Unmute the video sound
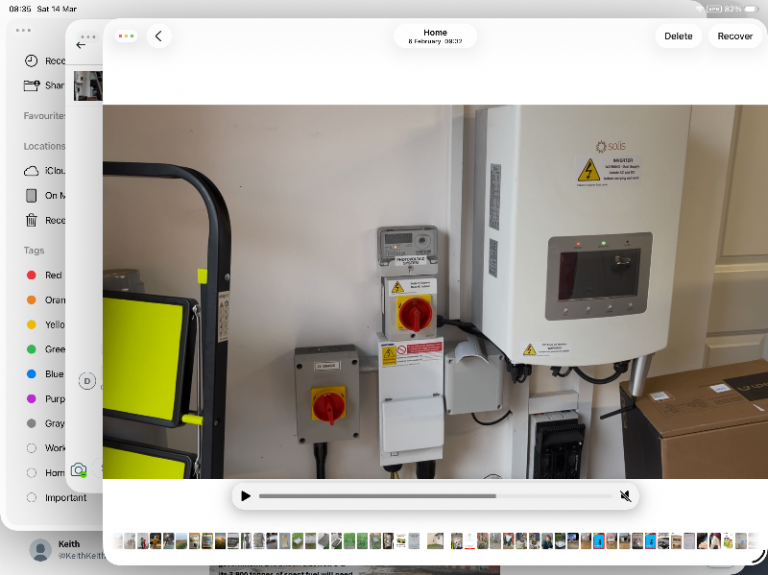Image resolution: width=768 pixels, height=575 pixels. (x=625, y=496)
